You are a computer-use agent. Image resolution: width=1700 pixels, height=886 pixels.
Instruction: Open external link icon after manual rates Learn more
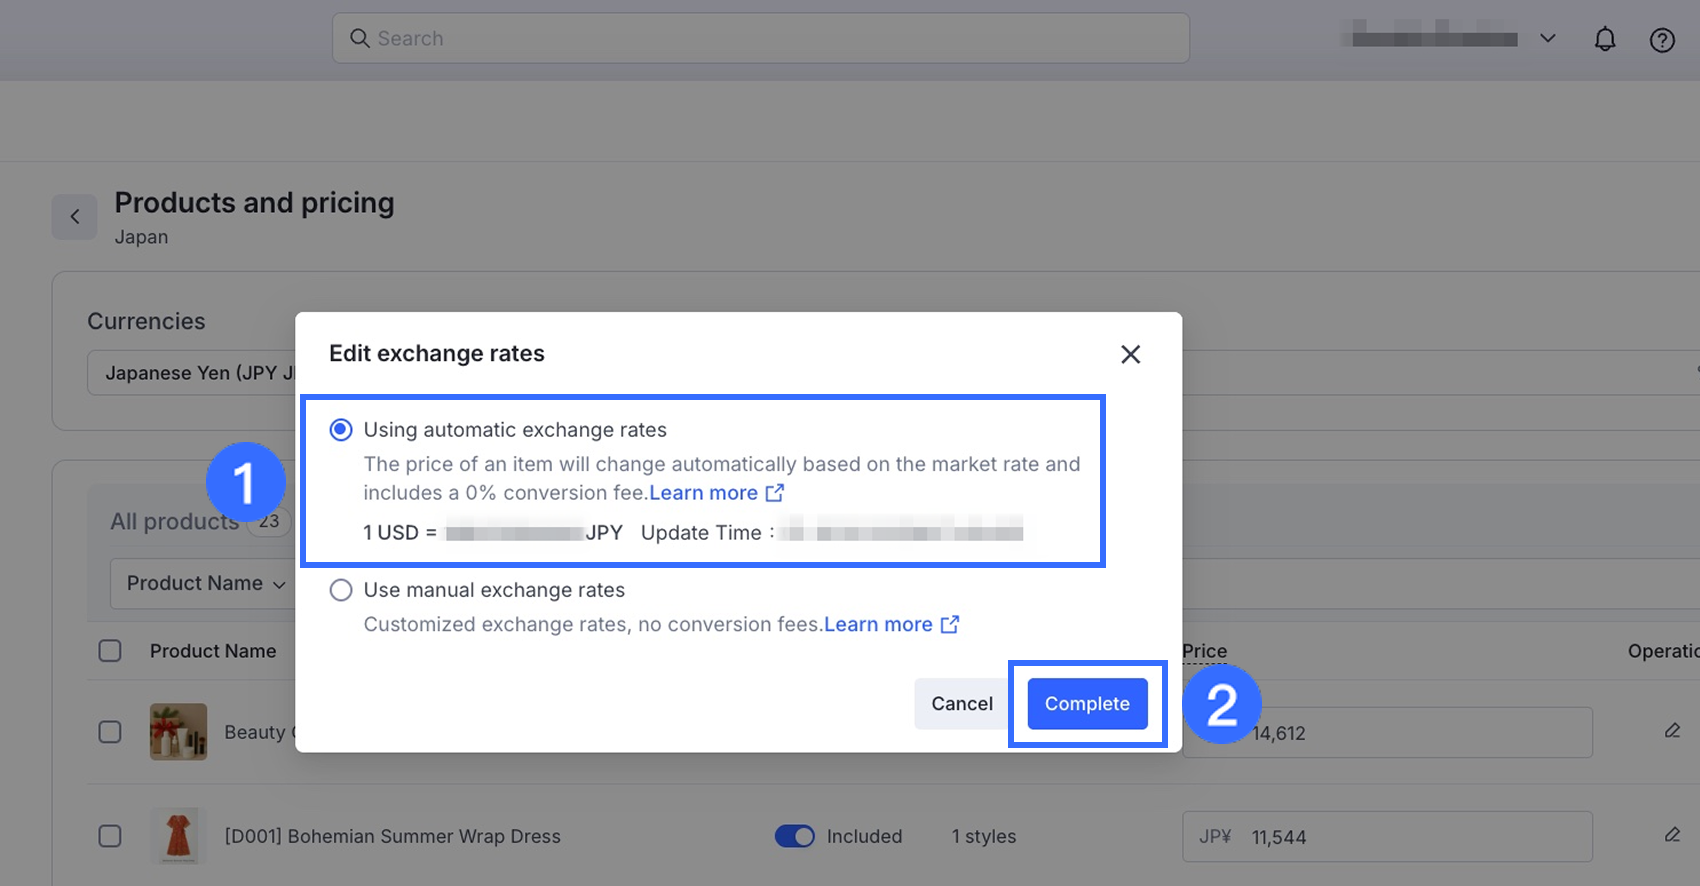[x=950, y=624]
